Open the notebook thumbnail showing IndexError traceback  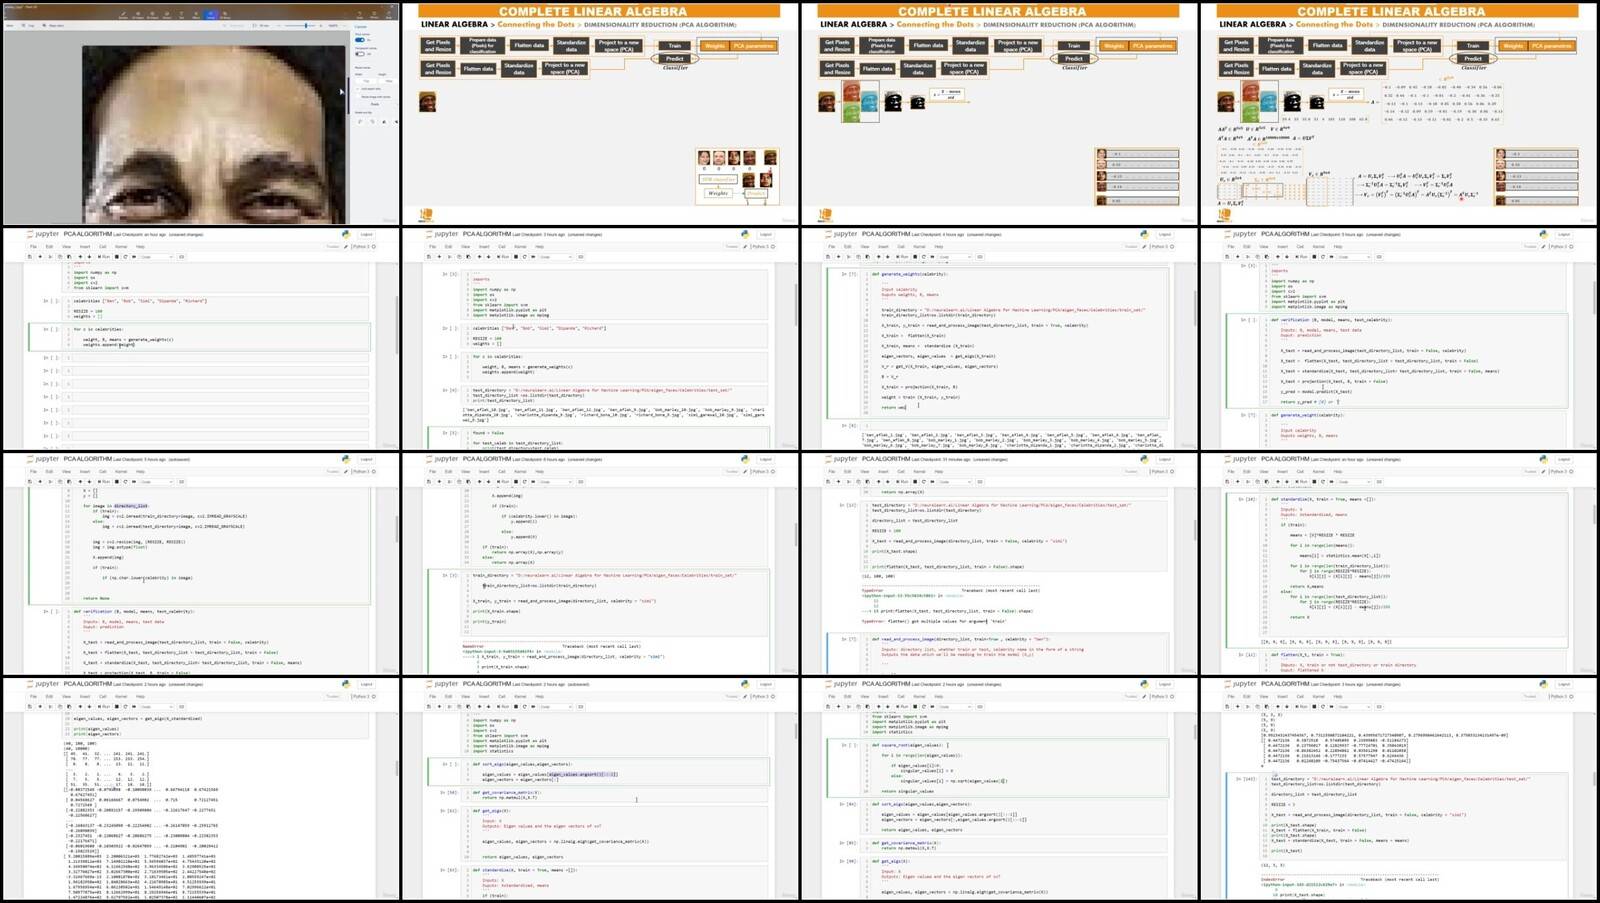coord(1399,790)
